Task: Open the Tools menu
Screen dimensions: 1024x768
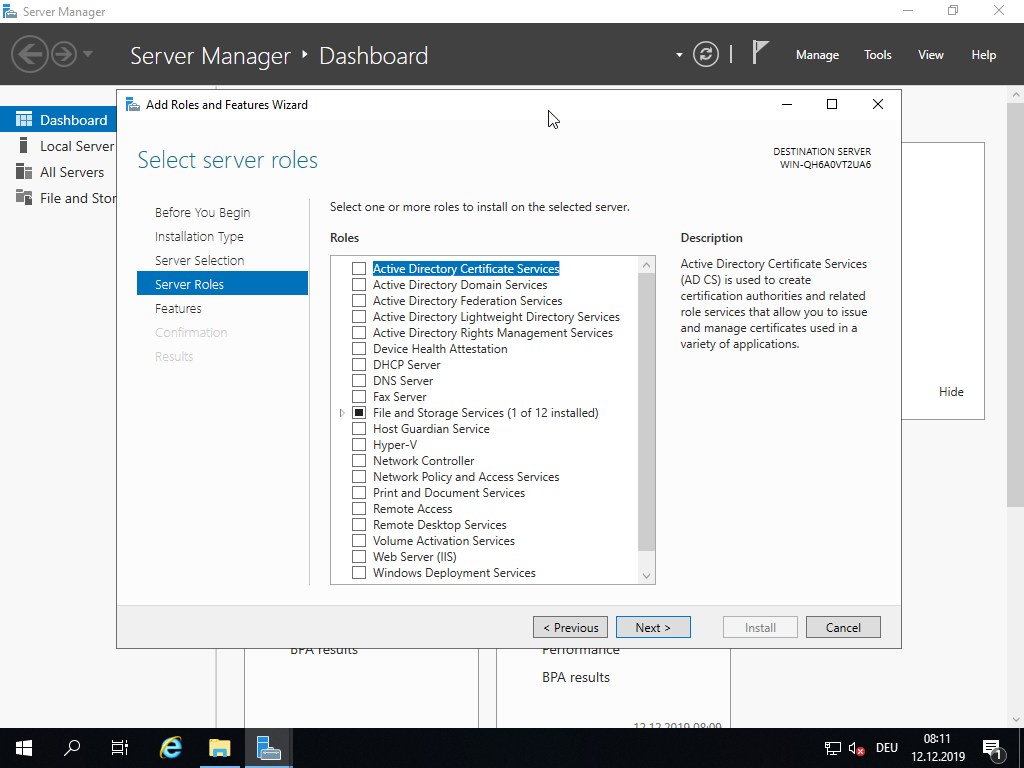Action: tap(877, 55)
